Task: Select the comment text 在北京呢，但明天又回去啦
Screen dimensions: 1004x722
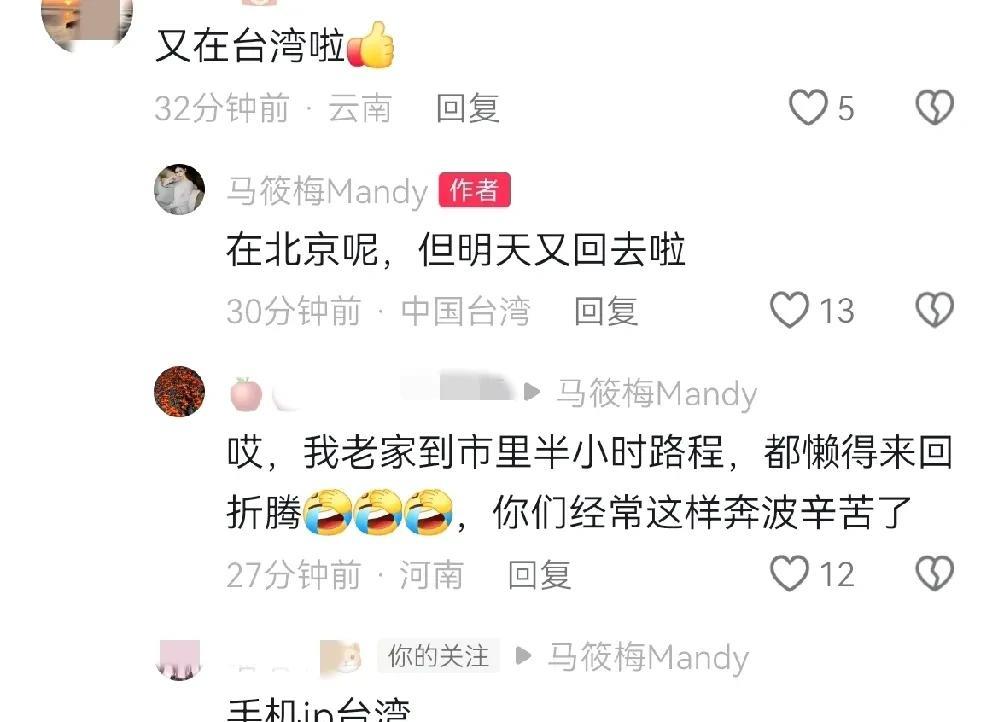Action: (456, 249)
